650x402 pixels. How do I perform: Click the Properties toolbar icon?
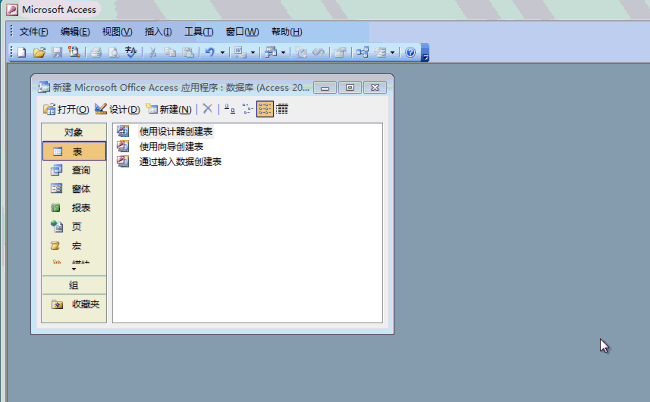point(340,53)
